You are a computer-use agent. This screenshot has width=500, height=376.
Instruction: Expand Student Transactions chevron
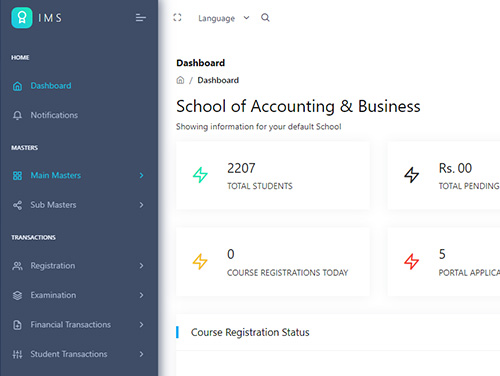coord(141,354)
